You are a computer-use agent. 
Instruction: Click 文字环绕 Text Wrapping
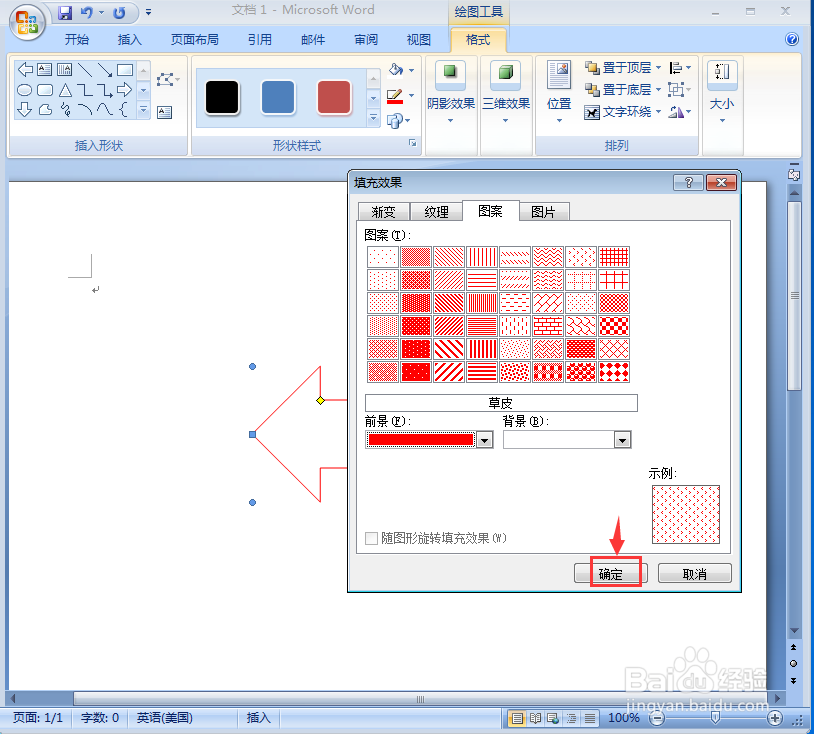618,112
